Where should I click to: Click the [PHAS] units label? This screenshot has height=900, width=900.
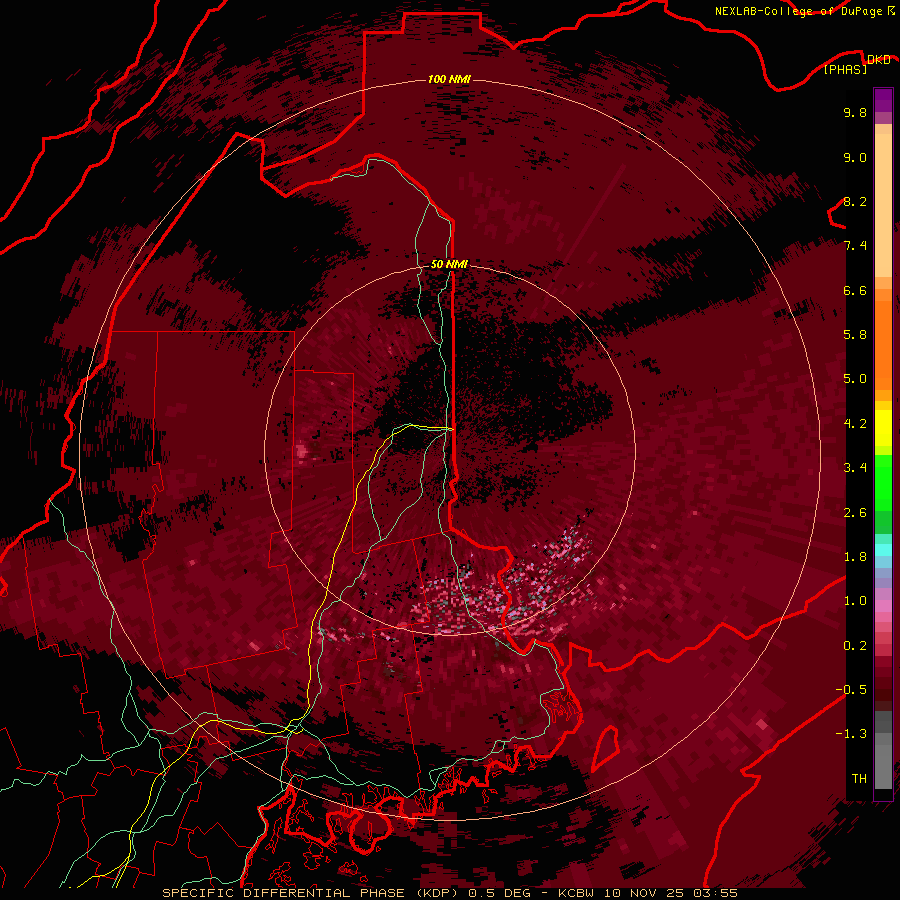(845, 69)
